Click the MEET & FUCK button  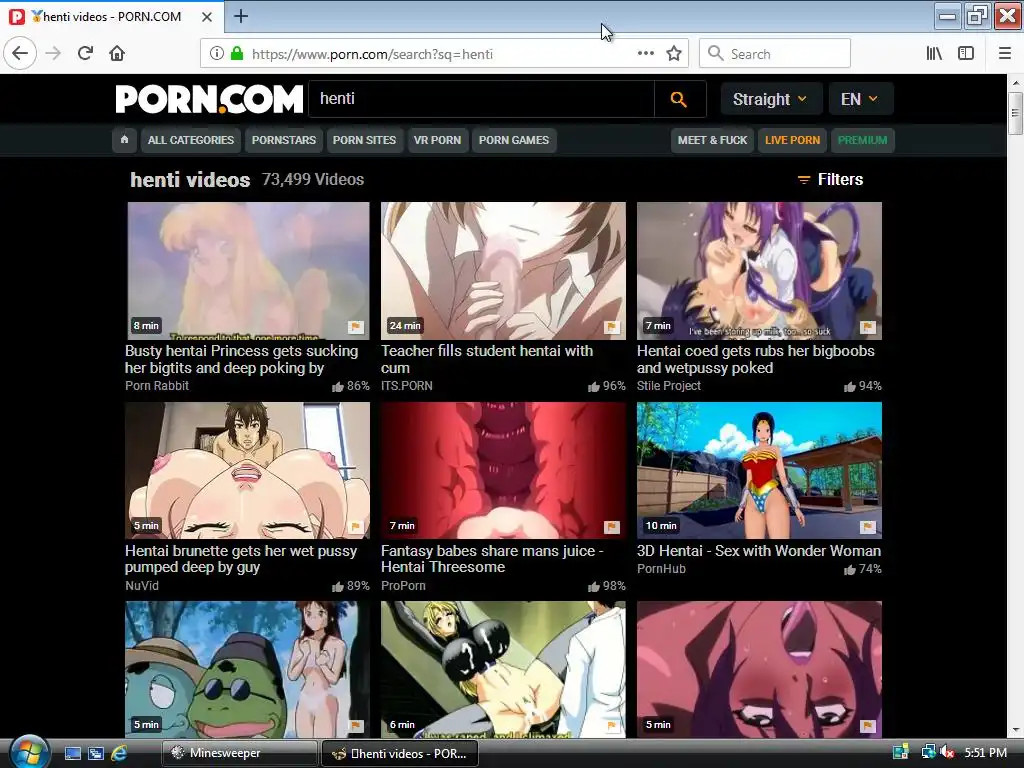click(712, 140)
